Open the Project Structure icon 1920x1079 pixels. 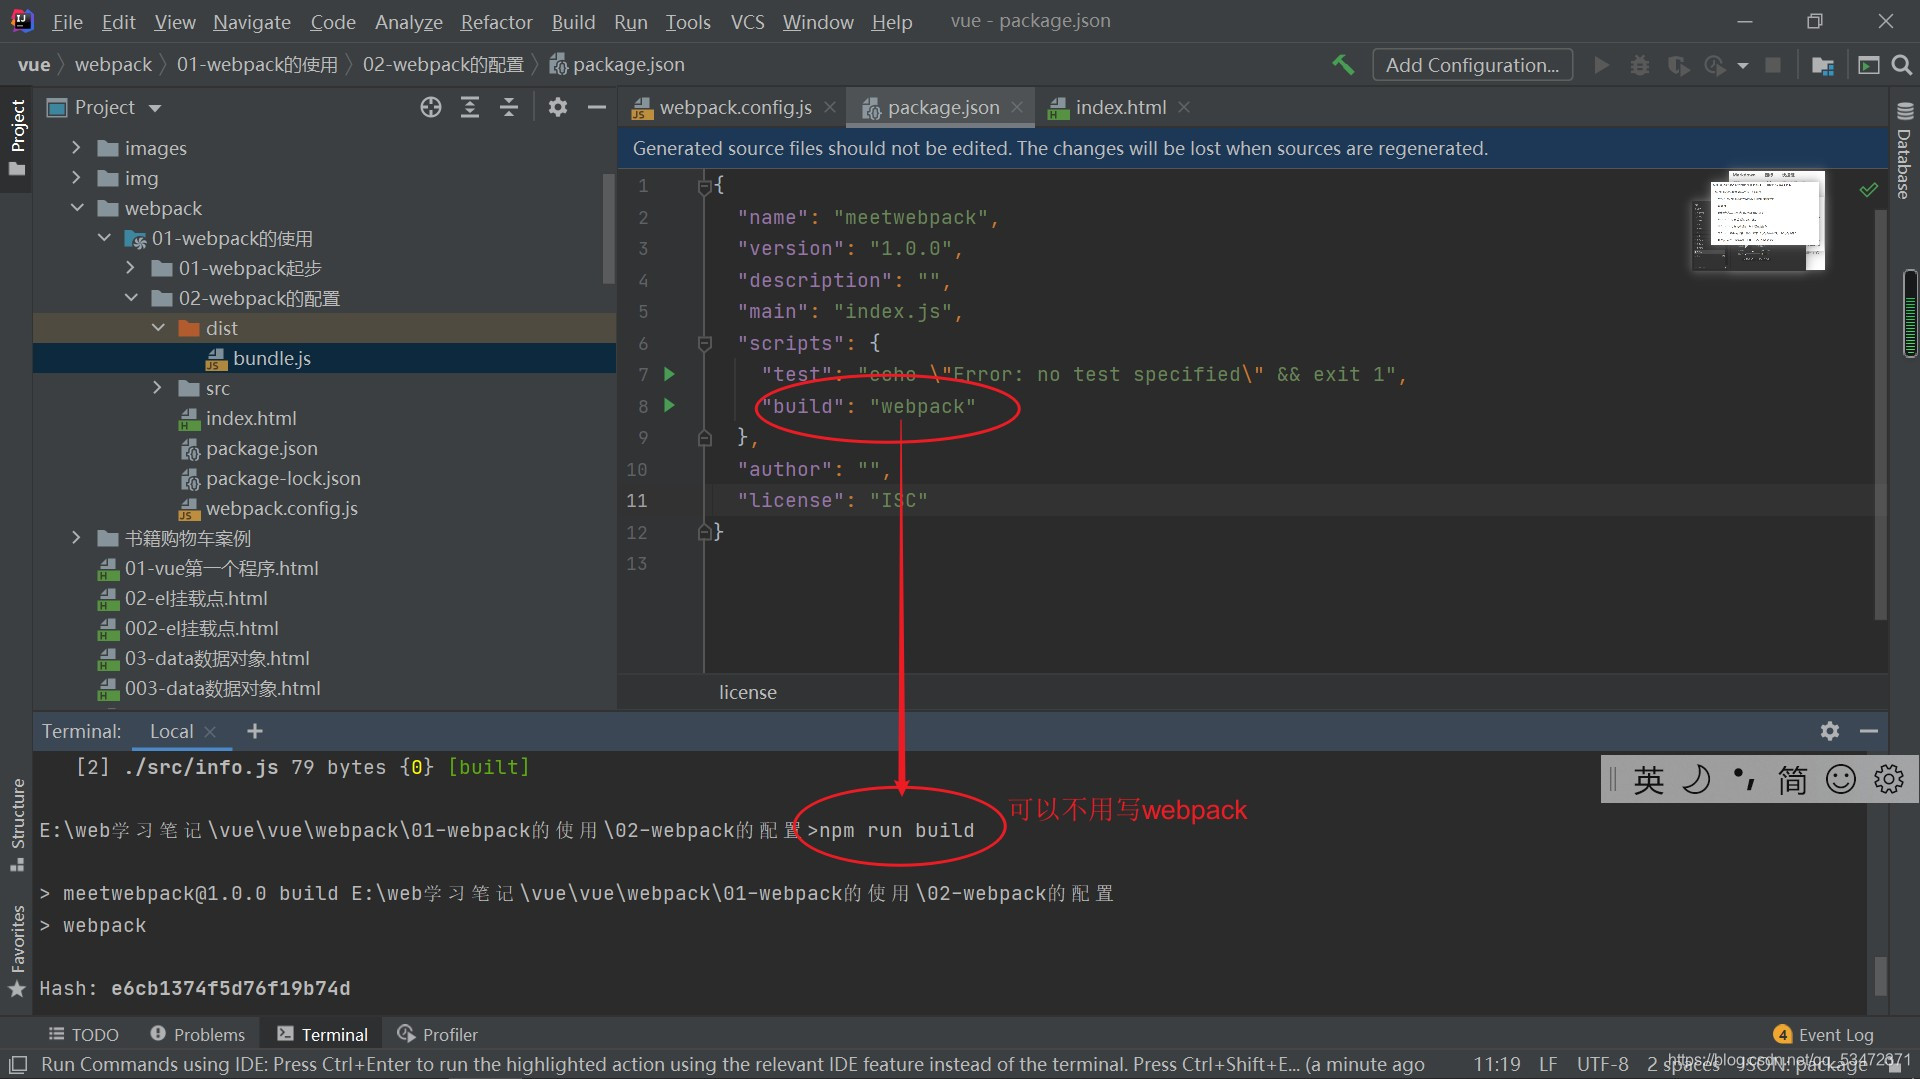tap(1822, 65)
